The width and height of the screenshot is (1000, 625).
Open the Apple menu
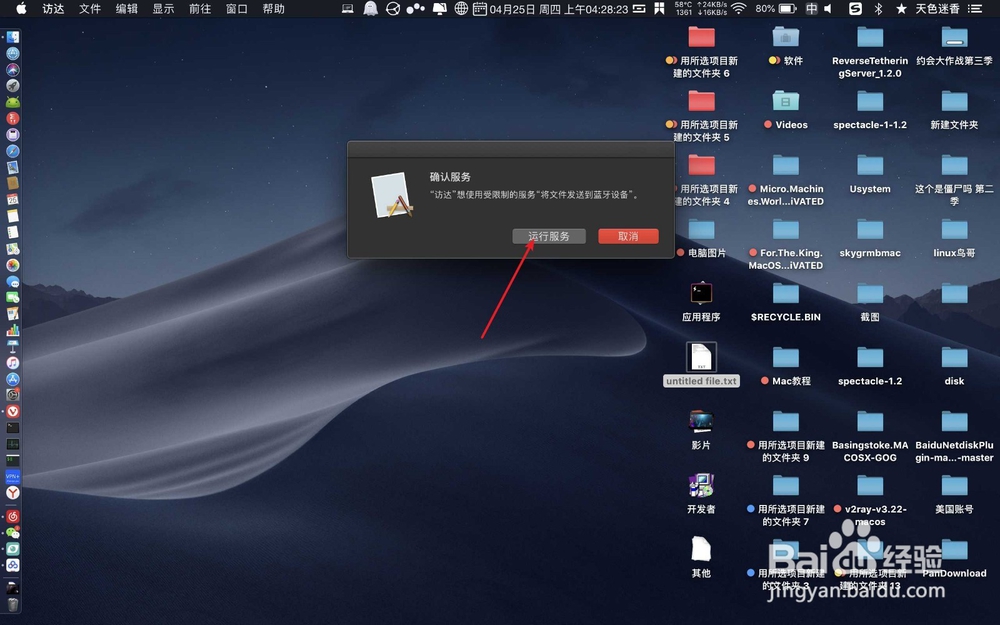pyautogui.click(x=21, y=8)
